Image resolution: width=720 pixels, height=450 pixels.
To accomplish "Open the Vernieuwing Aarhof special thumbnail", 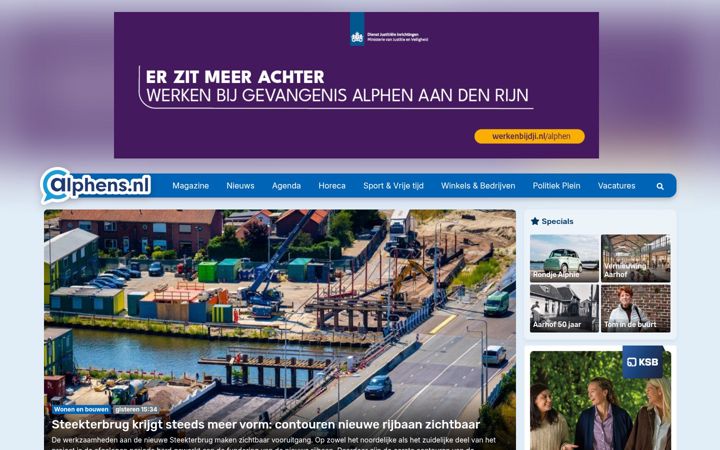I will (x=636, y=258).
